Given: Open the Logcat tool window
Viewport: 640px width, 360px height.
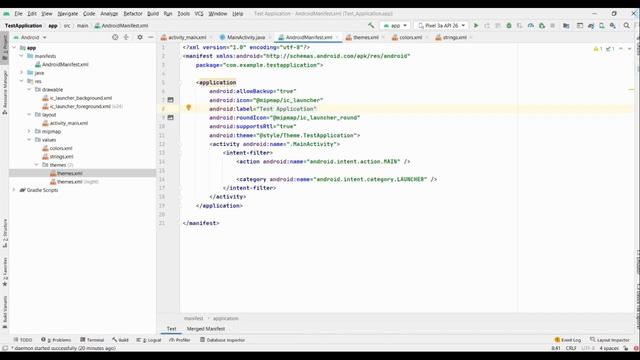Looking at the screenshot, I should coord(149,340).
